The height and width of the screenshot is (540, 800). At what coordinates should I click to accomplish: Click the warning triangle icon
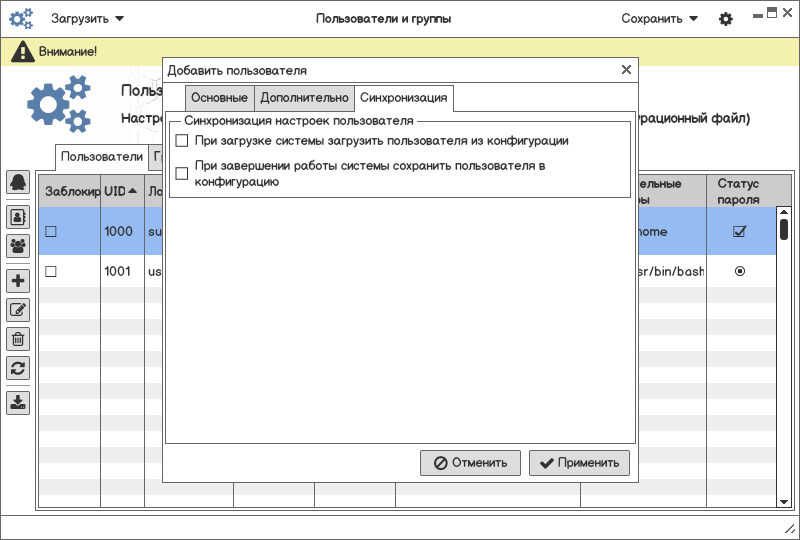[x=22, y=52]
